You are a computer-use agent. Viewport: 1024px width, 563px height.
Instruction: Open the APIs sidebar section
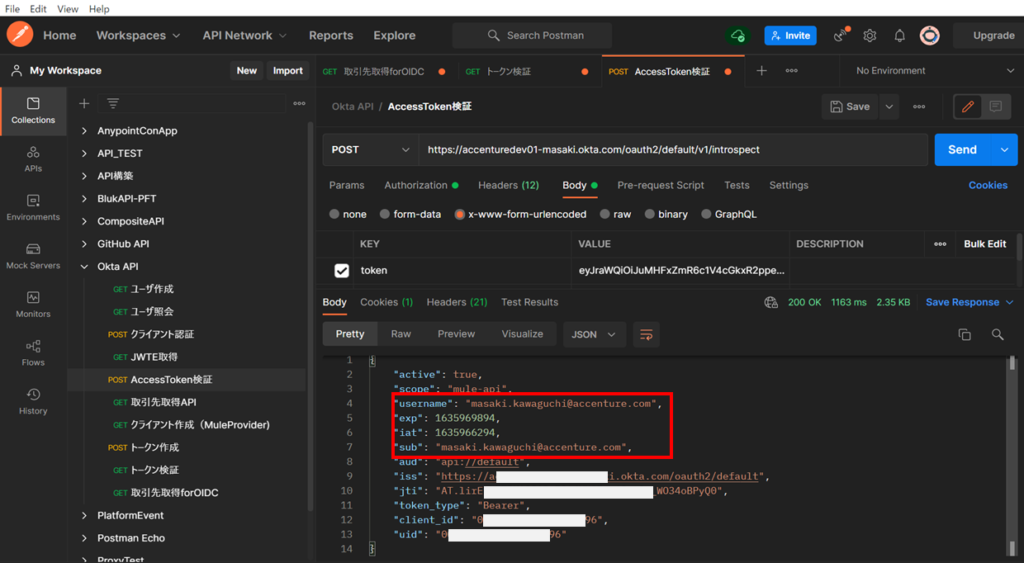33,158
